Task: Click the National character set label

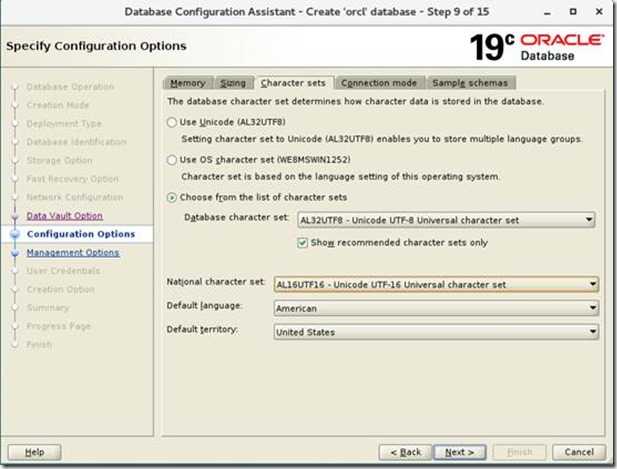Action: tap(215, 282)
